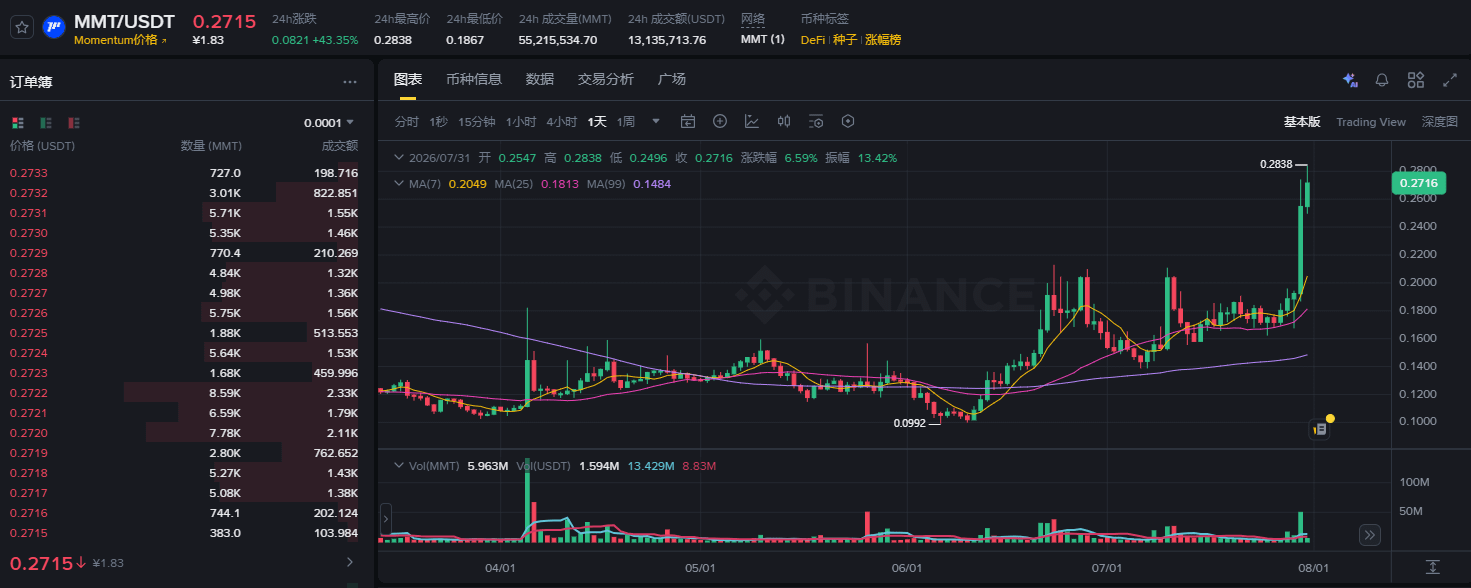Click the 0.0992 low price marker on chart

pyautogui.click(x=910, y=423)
